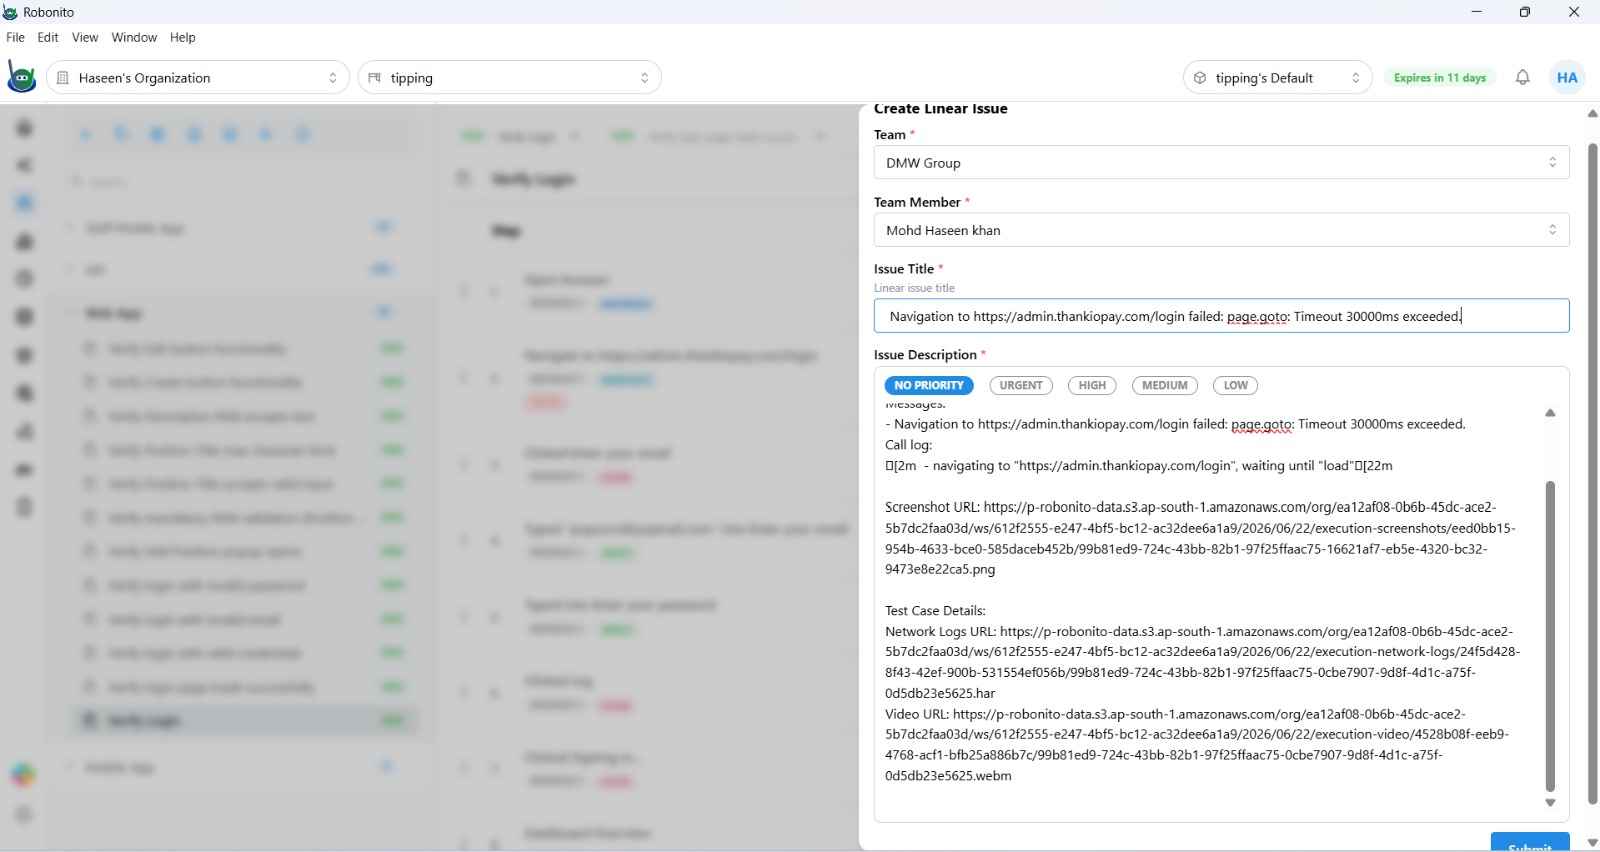Open the Window menu
1600x852 pixels.
(134, 37)
